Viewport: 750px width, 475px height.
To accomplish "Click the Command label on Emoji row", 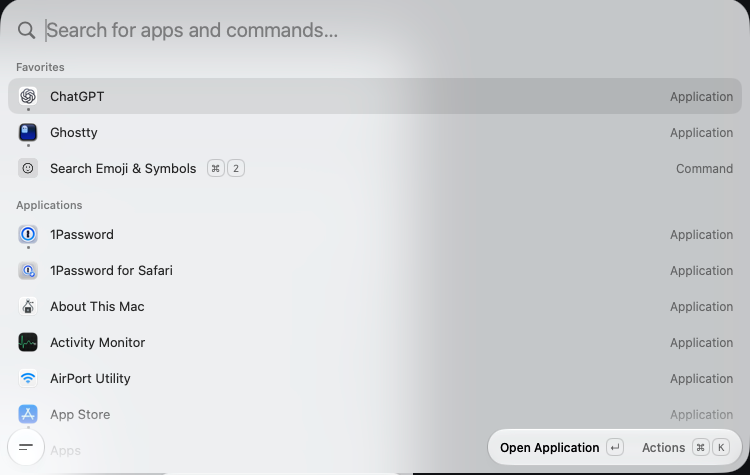I will tap(704, 168).
